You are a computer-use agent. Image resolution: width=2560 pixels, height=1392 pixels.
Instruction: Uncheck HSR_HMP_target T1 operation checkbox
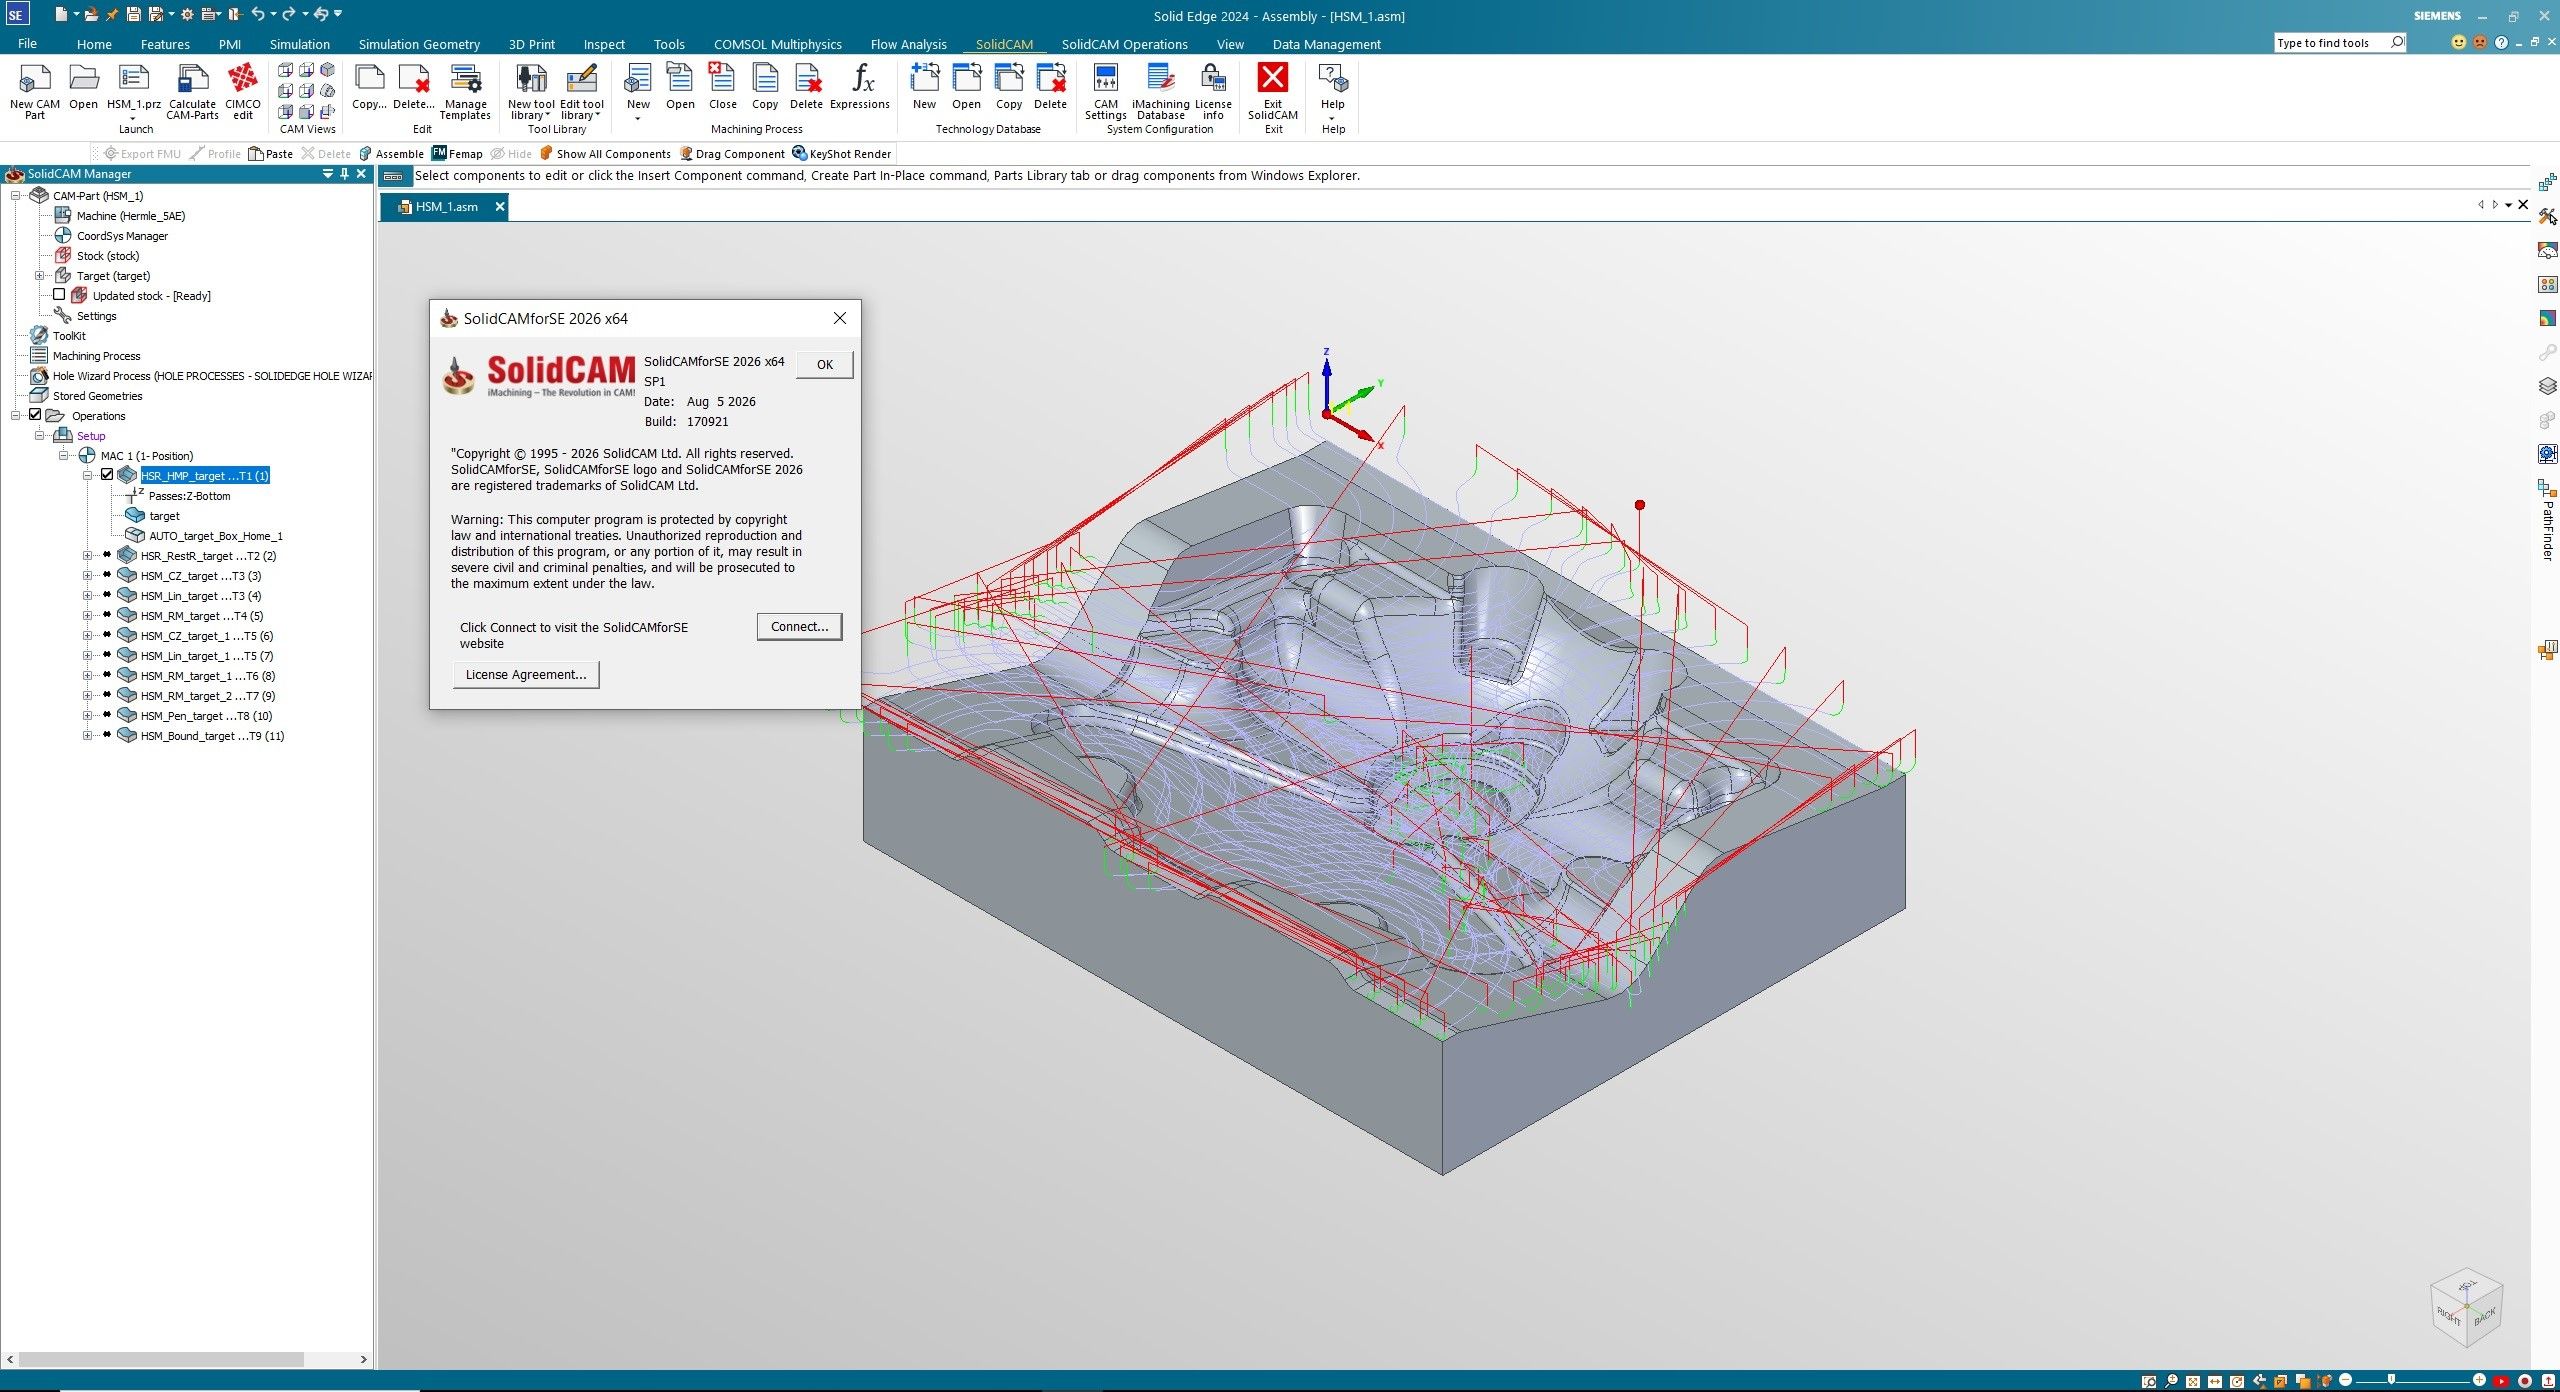coord(107,475)
